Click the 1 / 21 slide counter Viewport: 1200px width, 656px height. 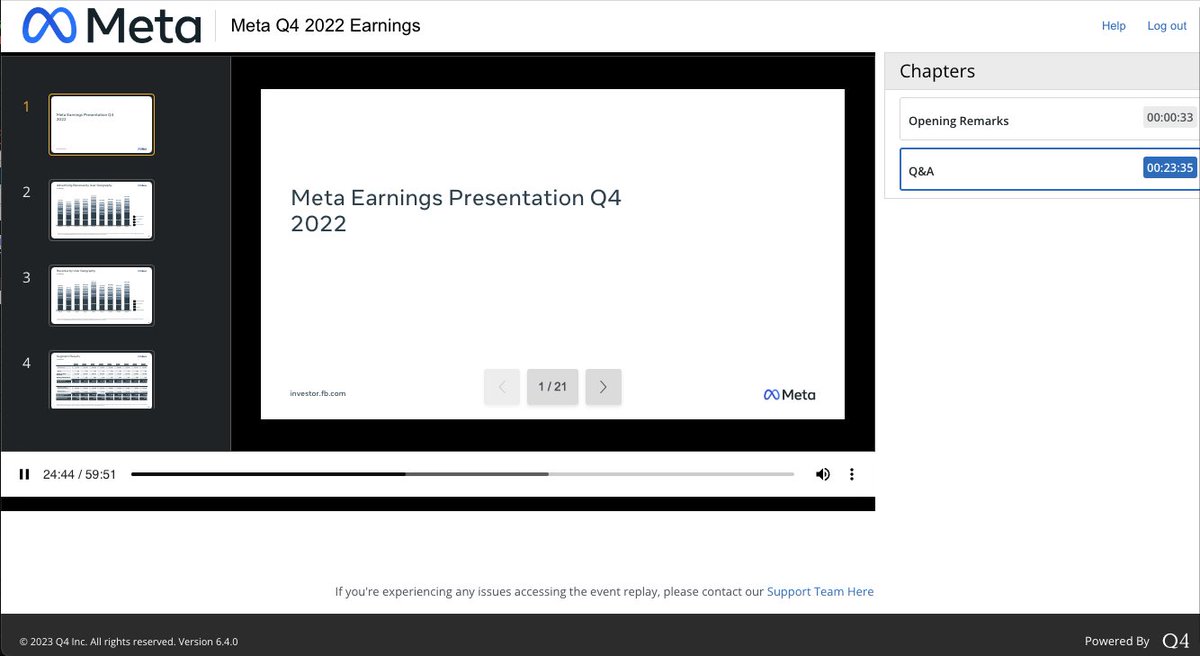coord(552,387)
